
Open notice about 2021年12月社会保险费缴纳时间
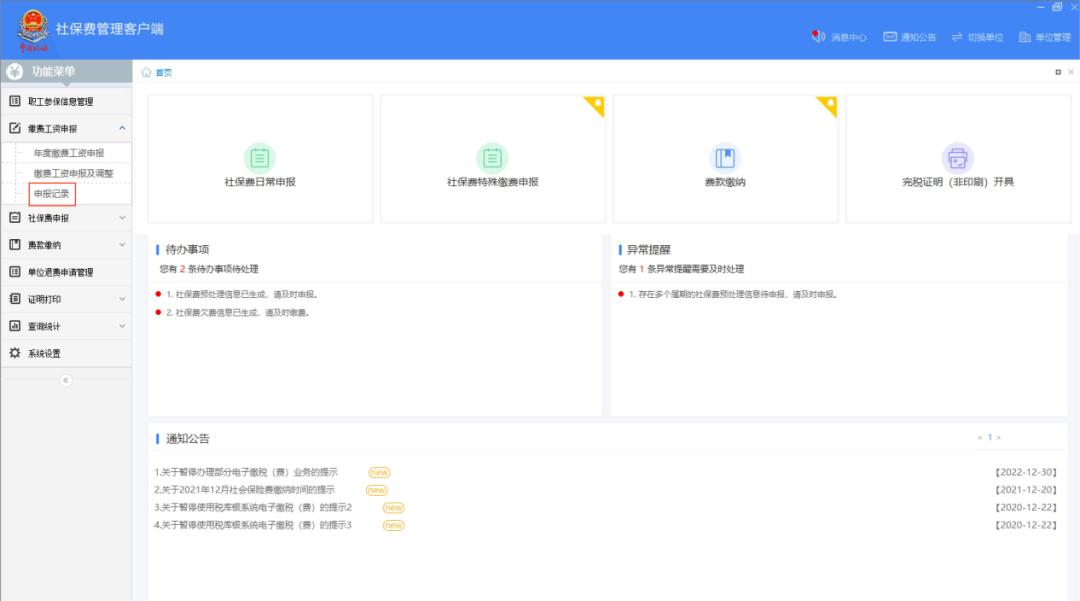click(245, 490)
